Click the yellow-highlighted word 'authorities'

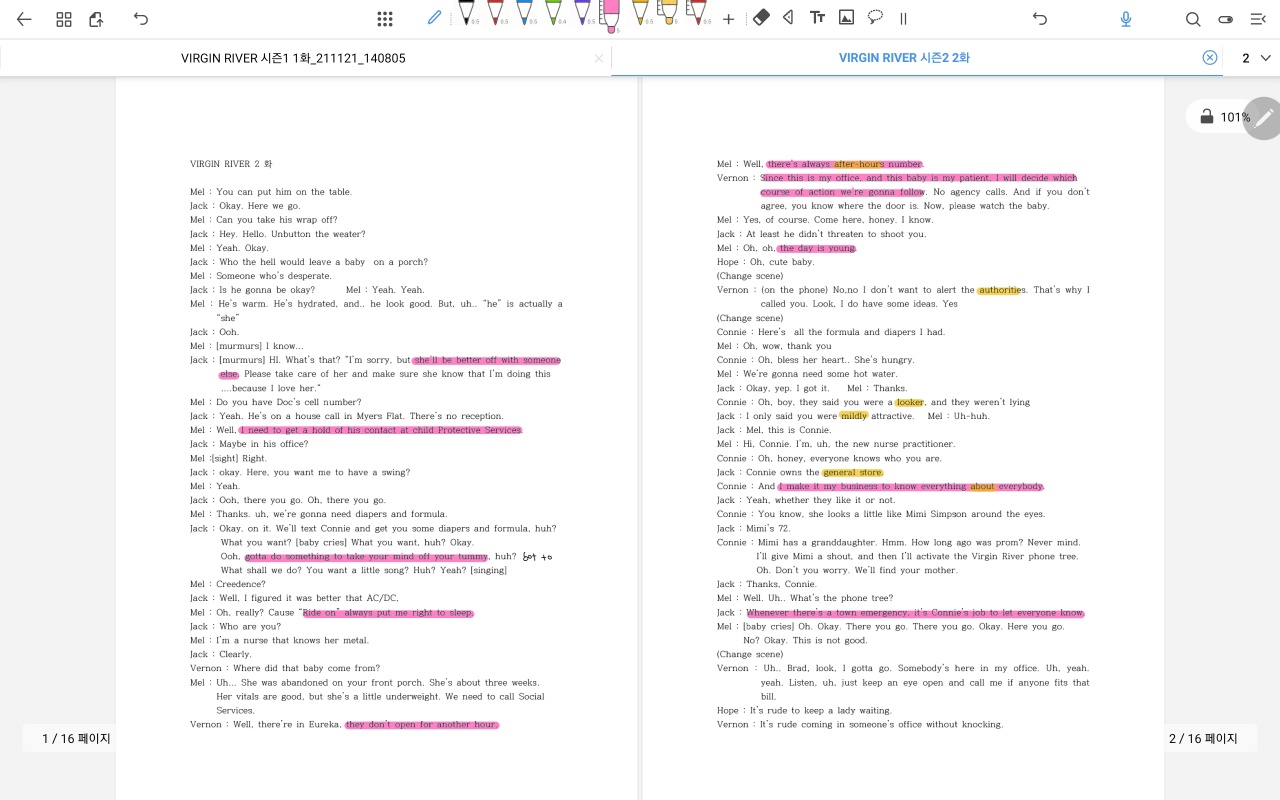pos(999,290)
